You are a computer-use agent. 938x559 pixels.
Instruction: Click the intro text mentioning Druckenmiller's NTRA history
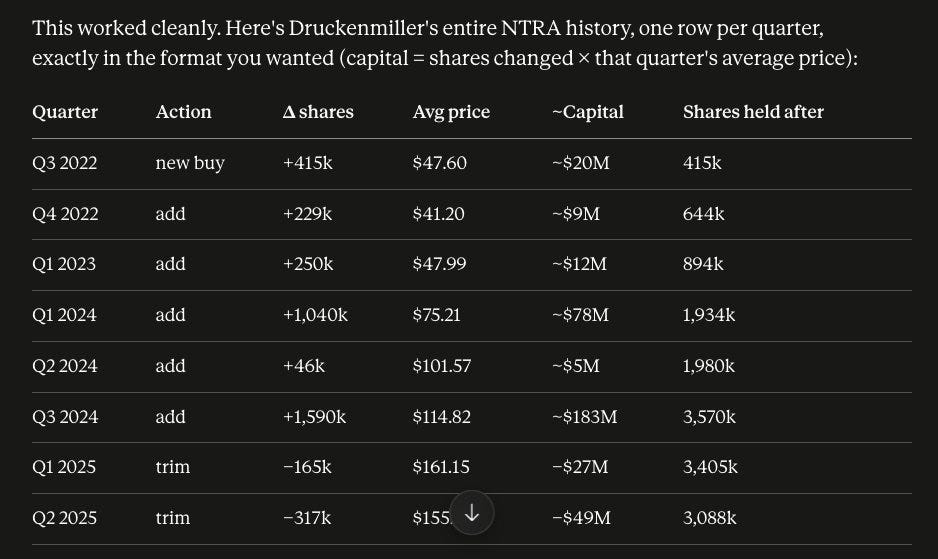click(445, 43)
